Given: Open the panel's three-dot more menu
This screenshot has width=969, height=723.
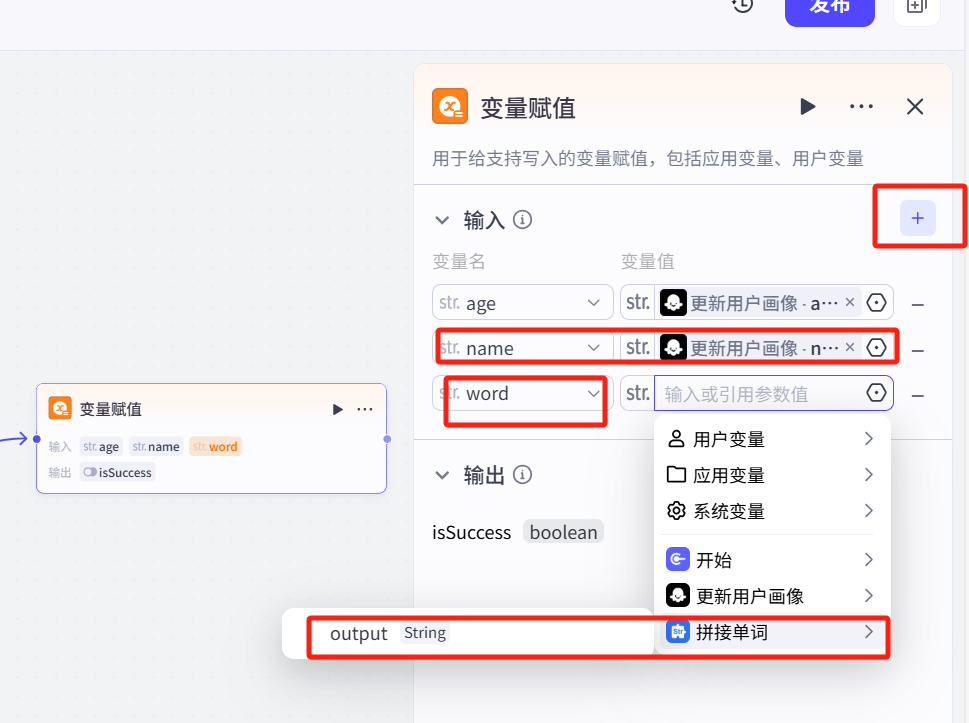Looking at the screenshot, I should [861, 106].
